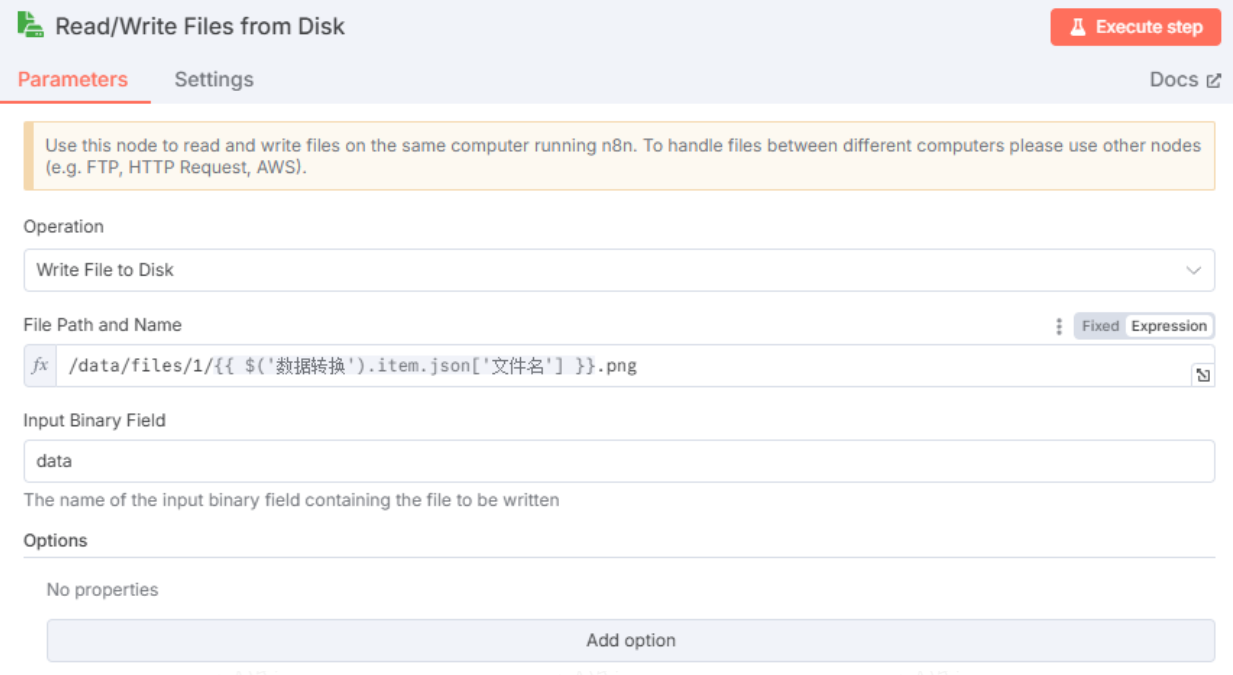The height and width of the screenshot is (675, 1233).
Task: Expand the Options section via Add option
Action: [630, 640]
